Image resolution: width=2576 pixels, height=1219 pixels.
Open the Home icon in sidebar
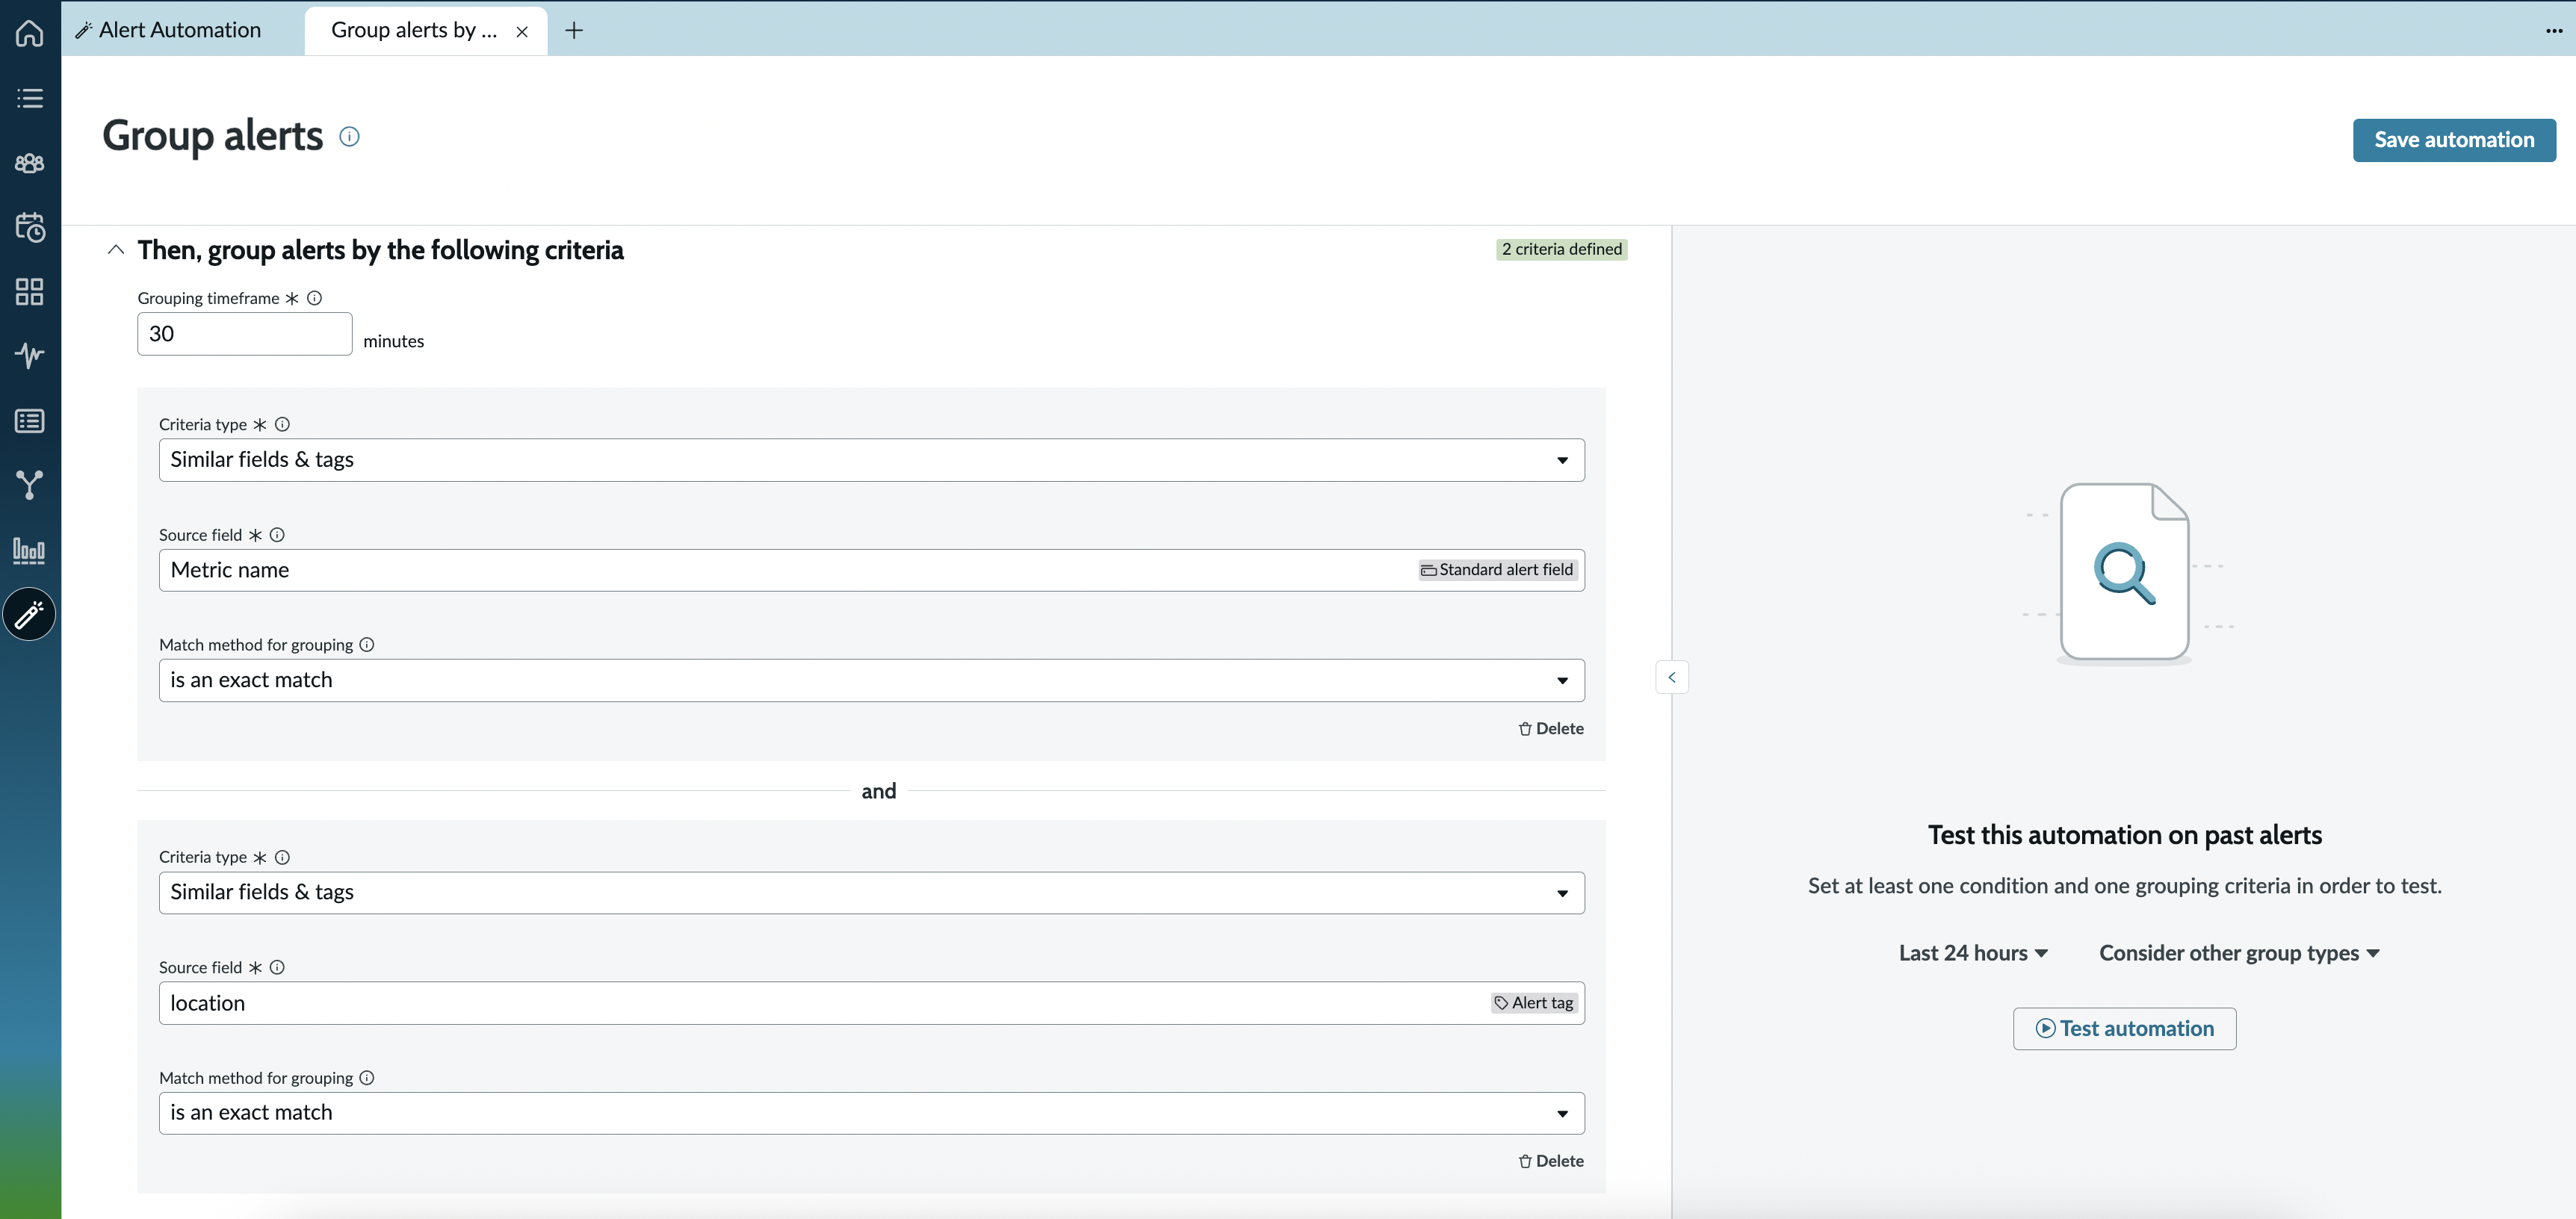tap(30, 33)
